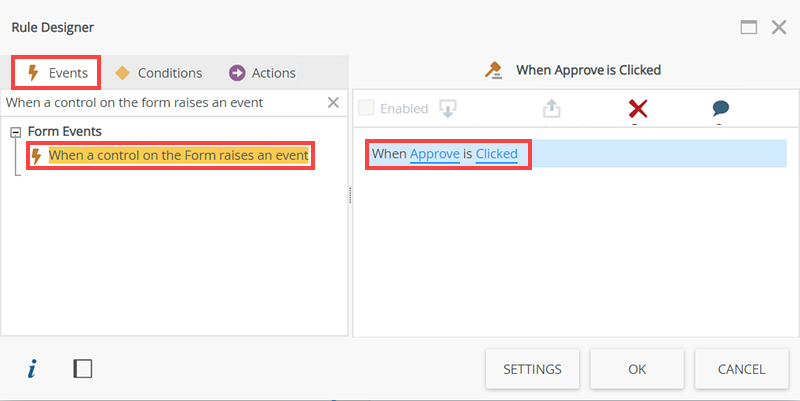The width and height of the screenshot is (800, 401).
Task: Maximize the Rule Designer dialog
Action: [748, 27]
